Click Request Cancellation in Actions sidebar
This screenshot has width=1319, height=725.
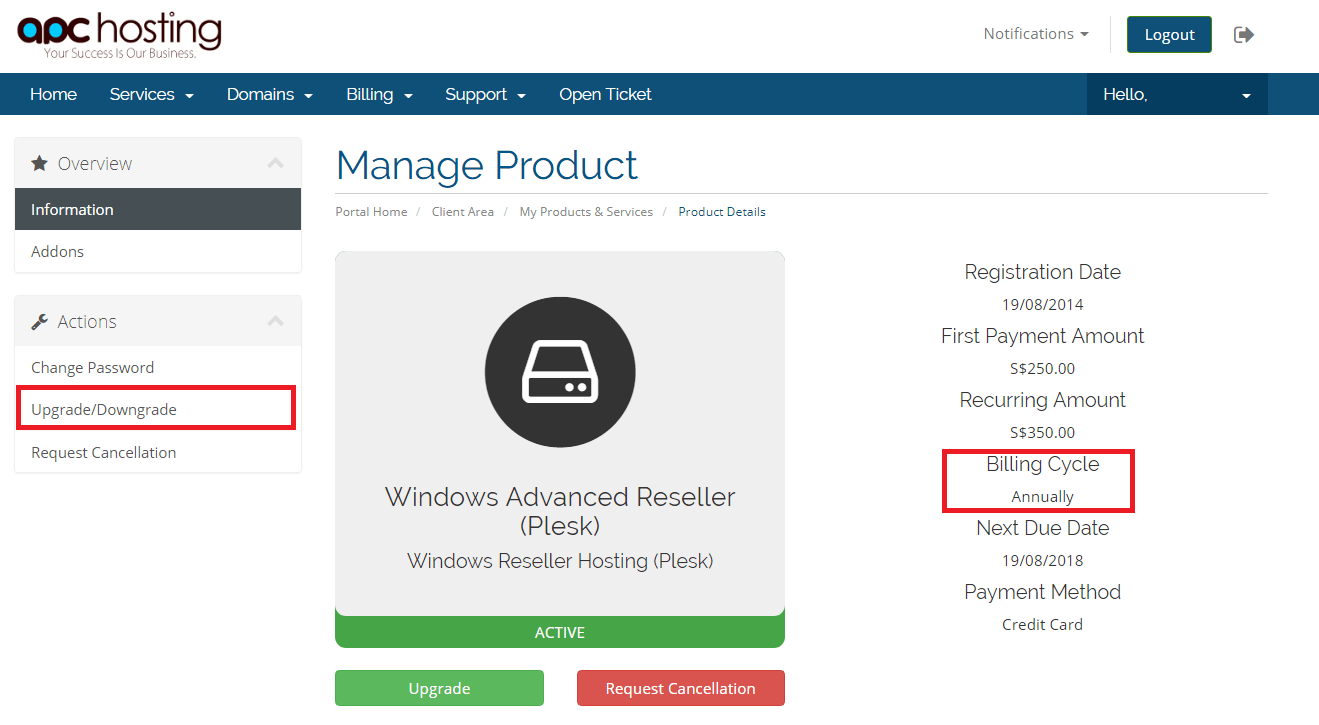pos(158,452)
